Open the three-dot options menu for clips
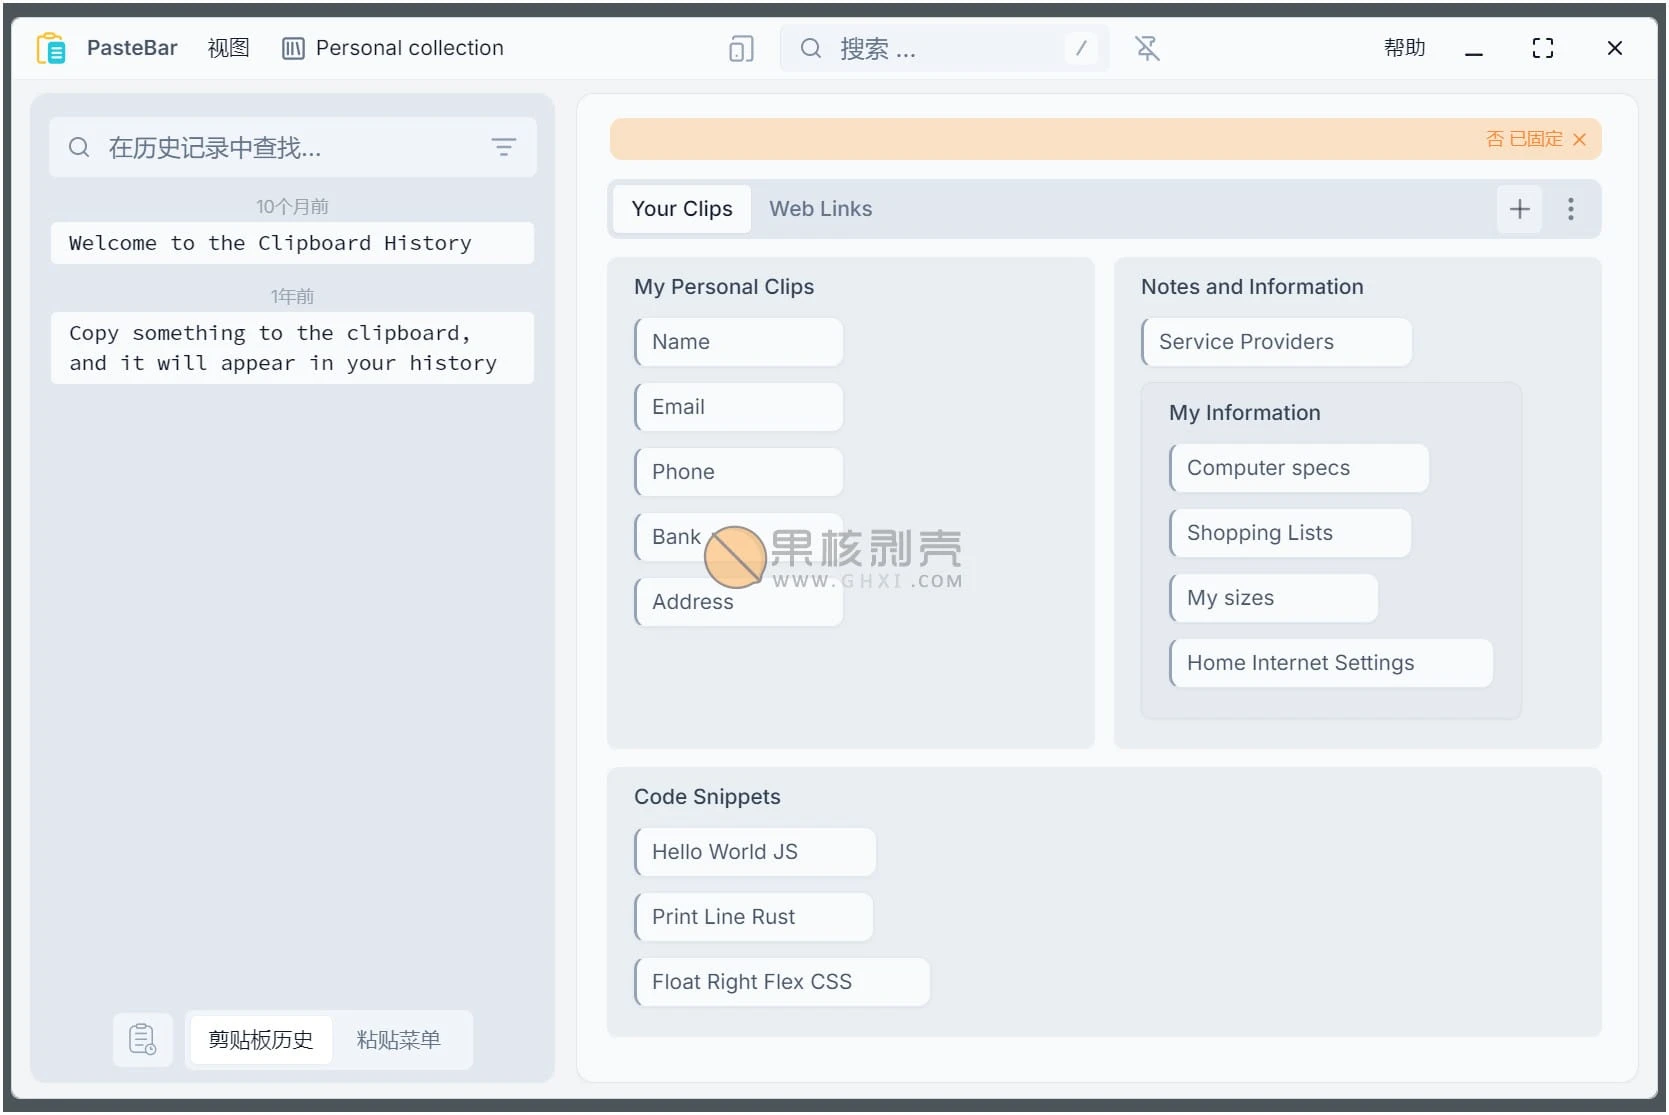Screen dimensions: 1669x1115 pyautogui.click(x=1571, y=209)
